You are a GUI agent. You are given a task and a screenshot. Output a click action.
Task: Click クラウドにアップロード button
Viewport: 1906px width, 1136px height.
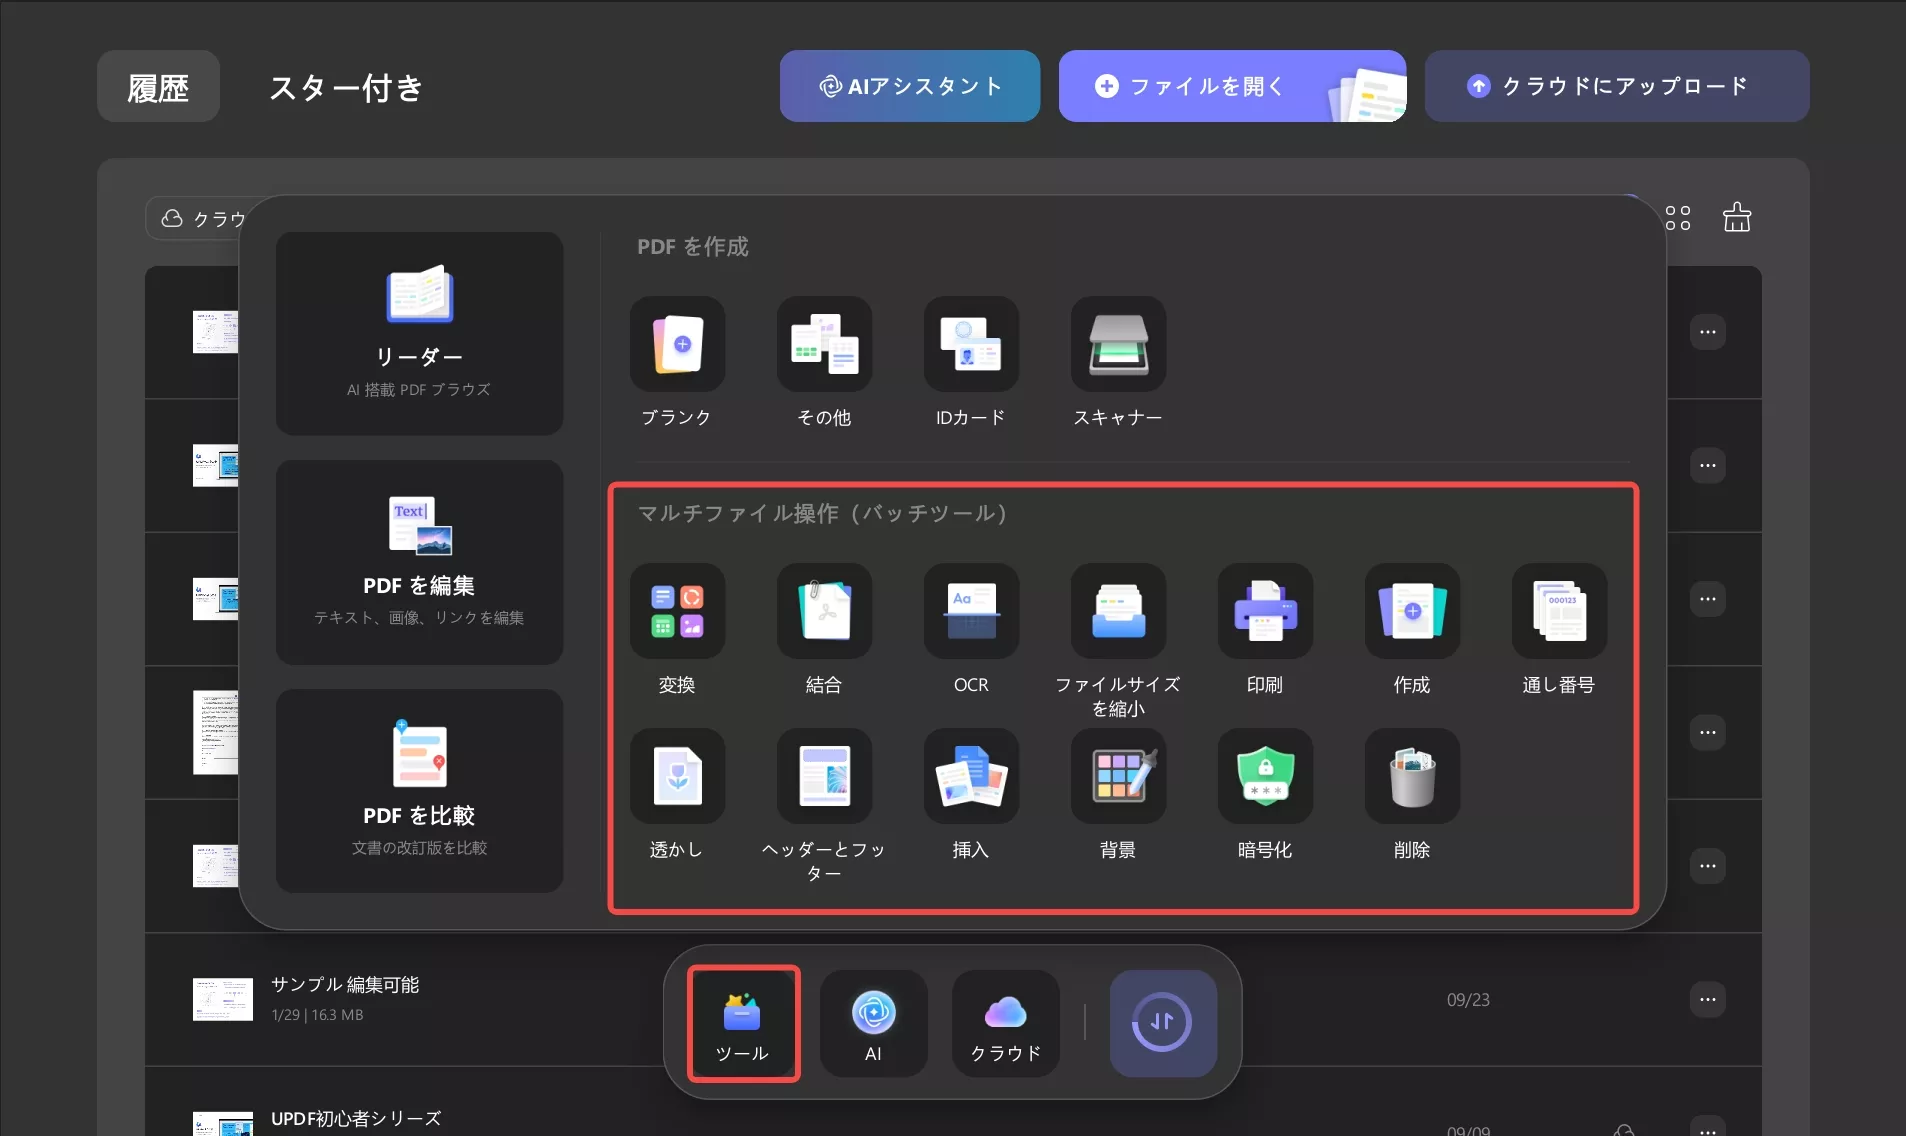1617,86
